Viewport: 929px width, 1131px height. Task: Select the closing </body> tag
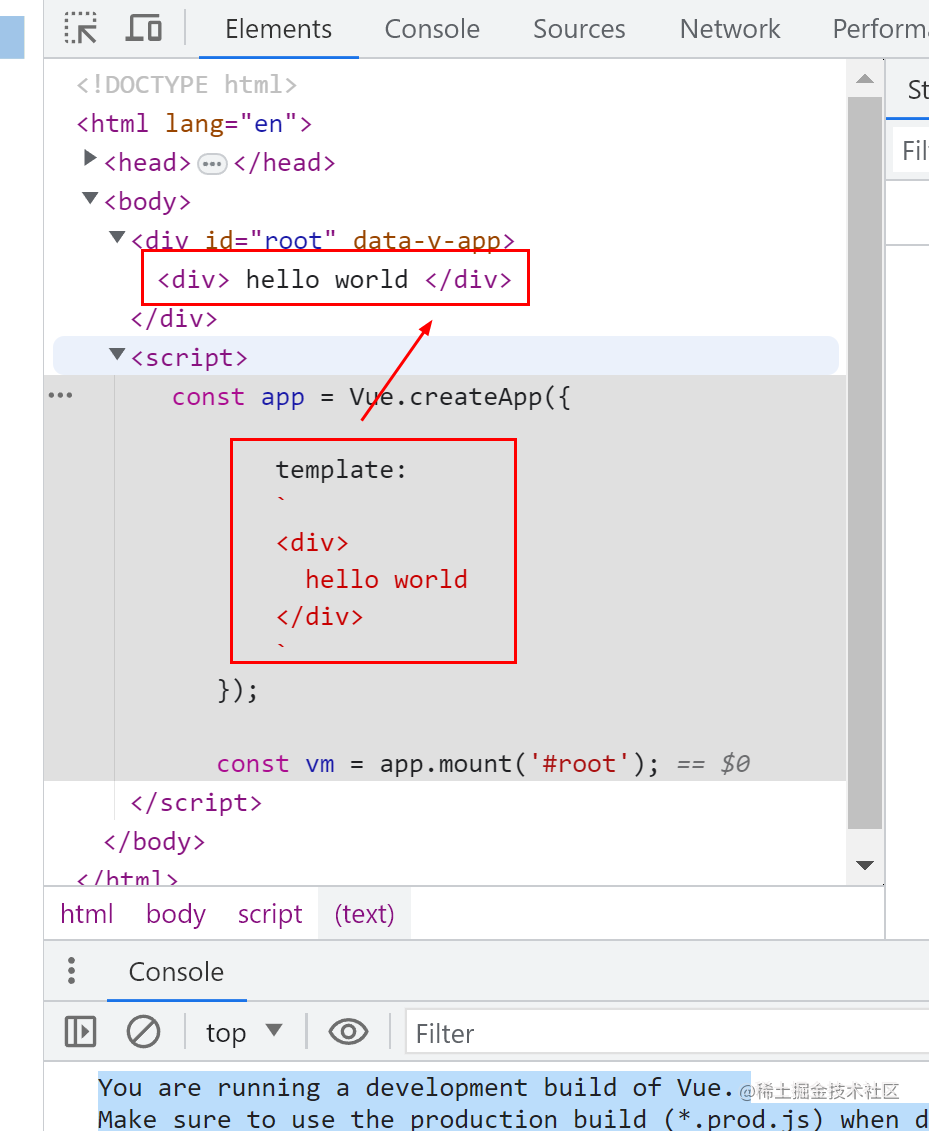point(154,841)
